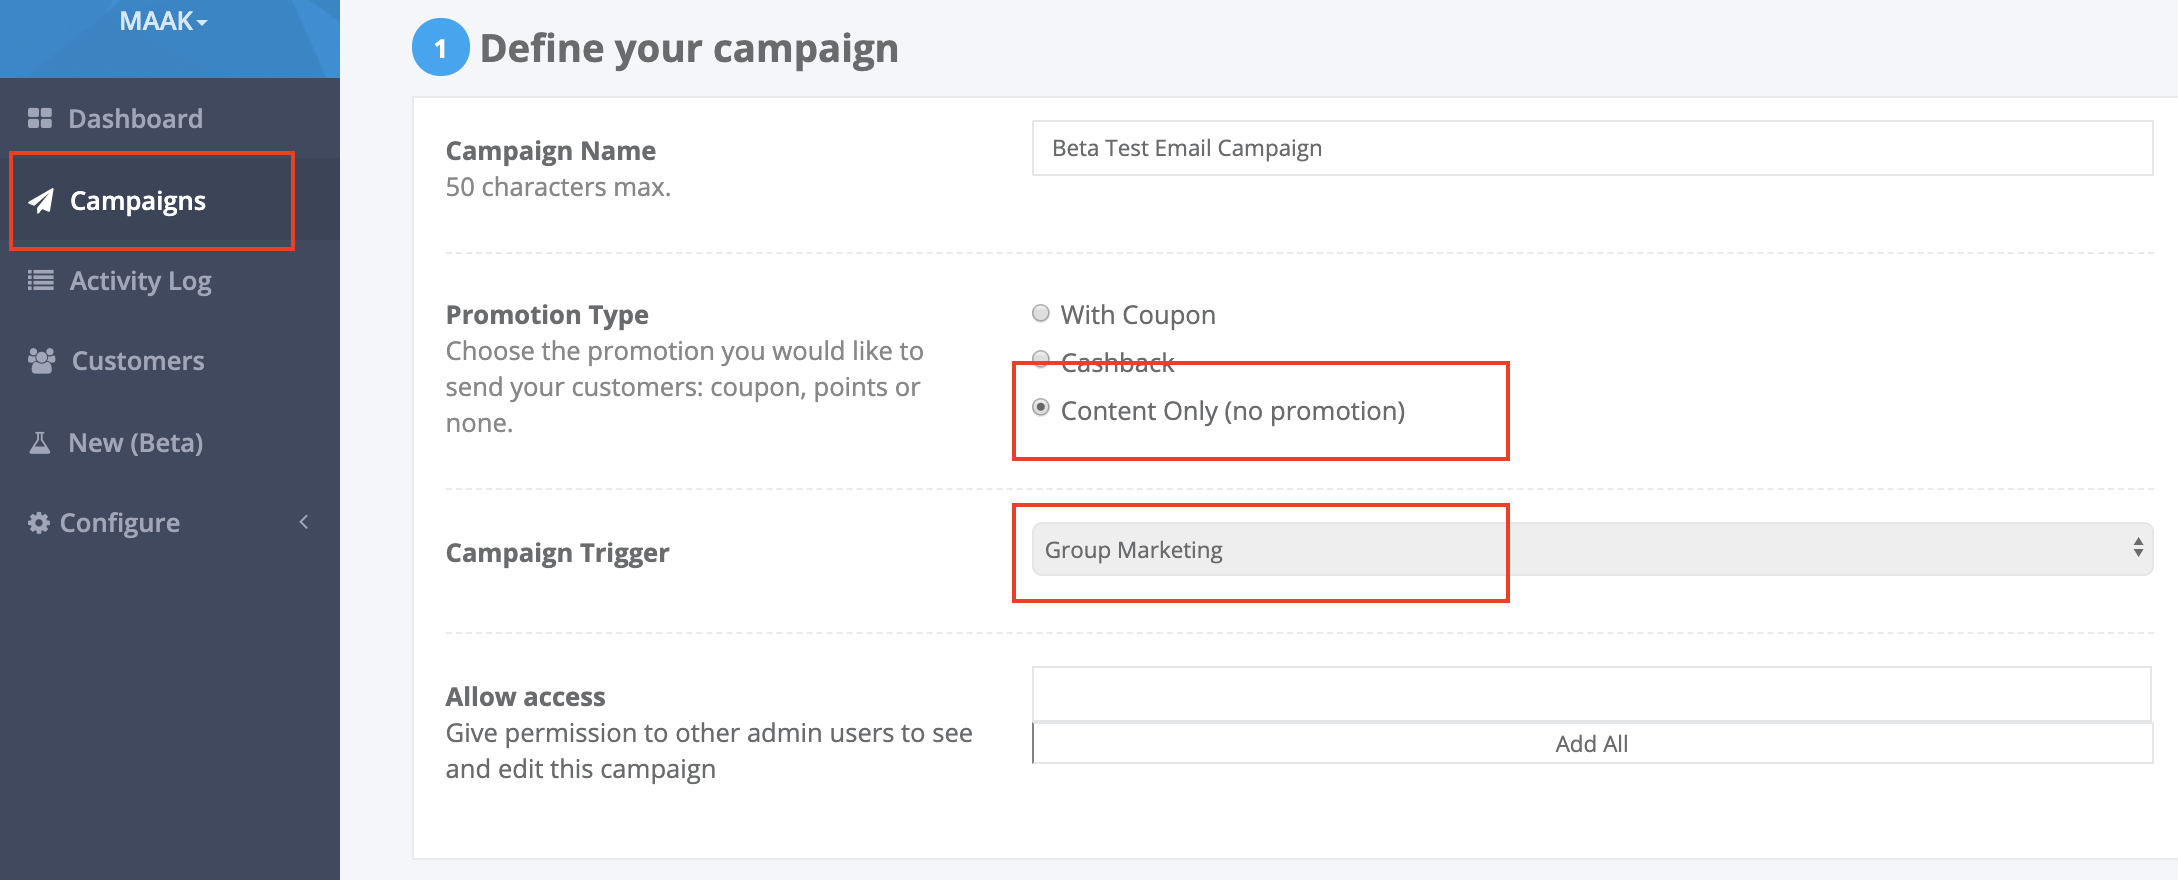Expand the Configure submenu chevron
The height and width of the screenshot is (880, 2178).
(x=304, y=522)
